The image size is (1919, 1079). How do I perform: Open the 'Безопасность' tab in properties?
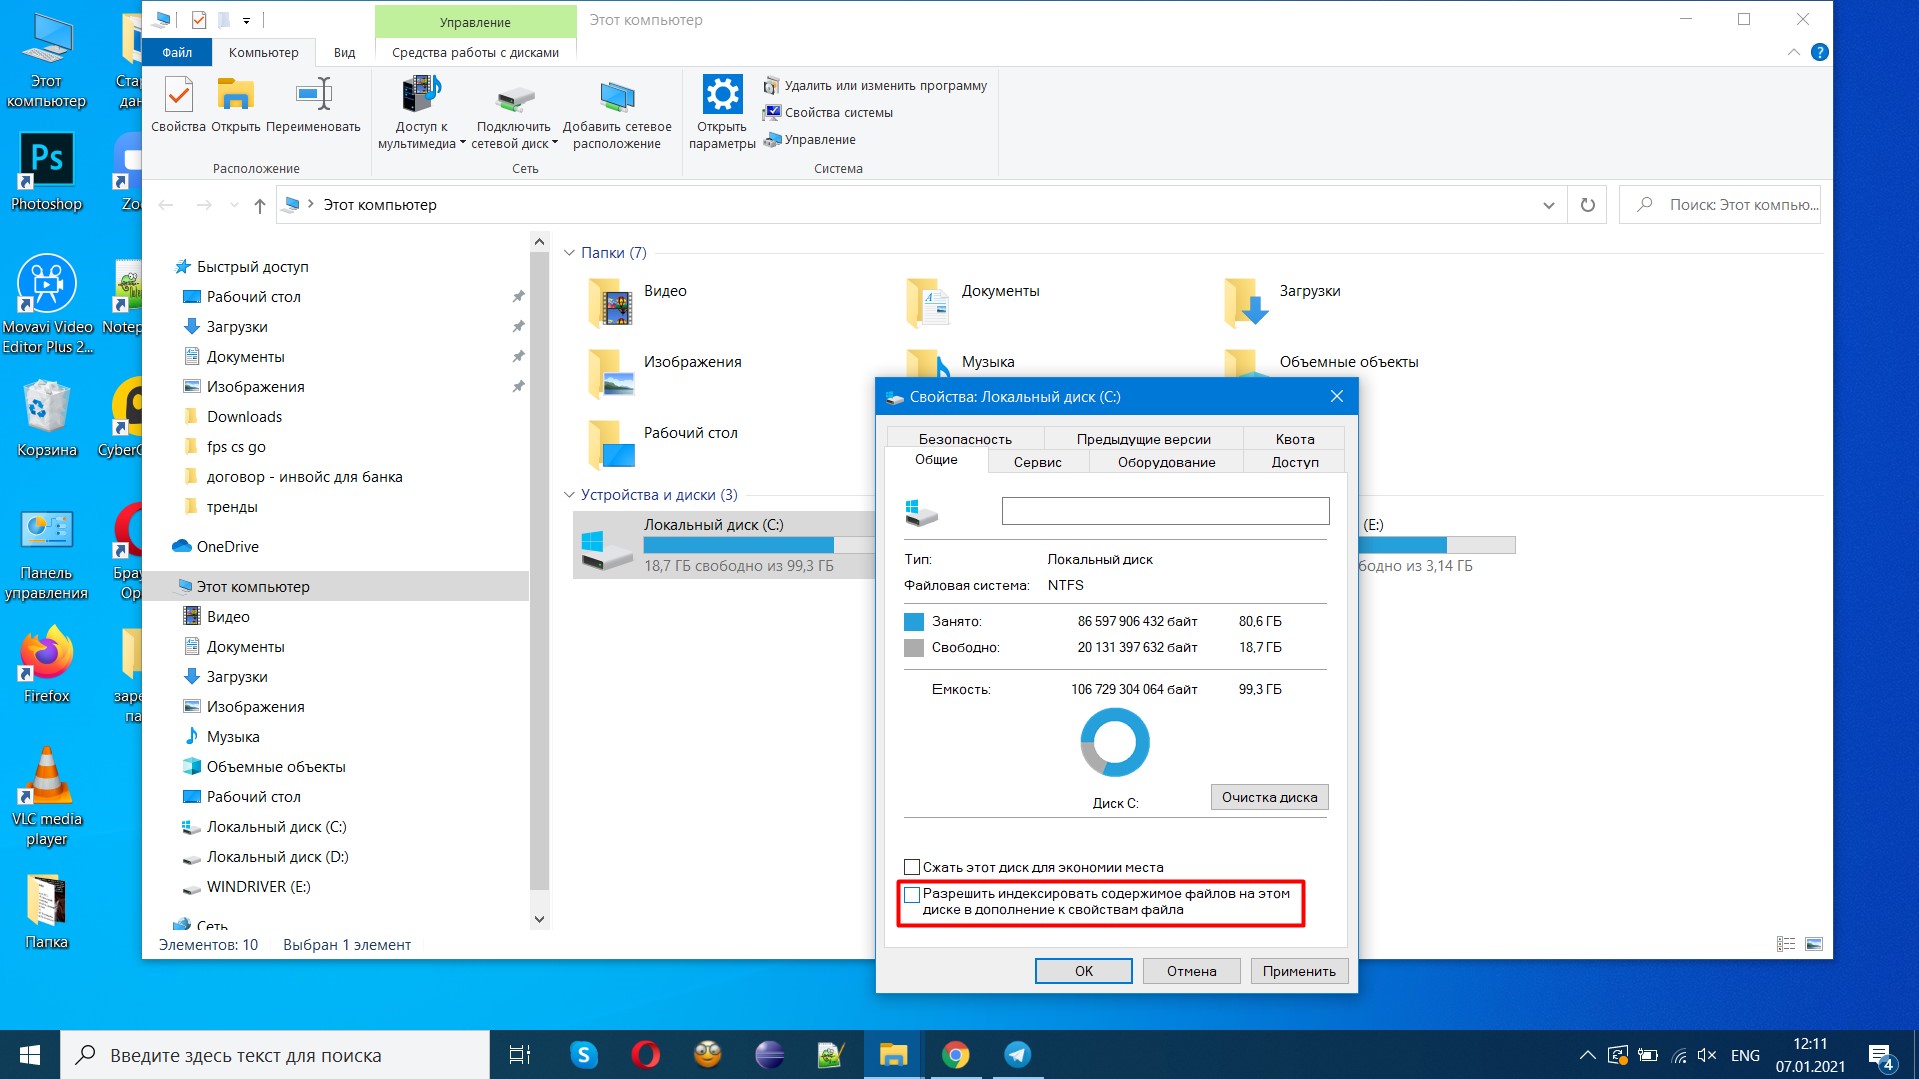point(965,439)
